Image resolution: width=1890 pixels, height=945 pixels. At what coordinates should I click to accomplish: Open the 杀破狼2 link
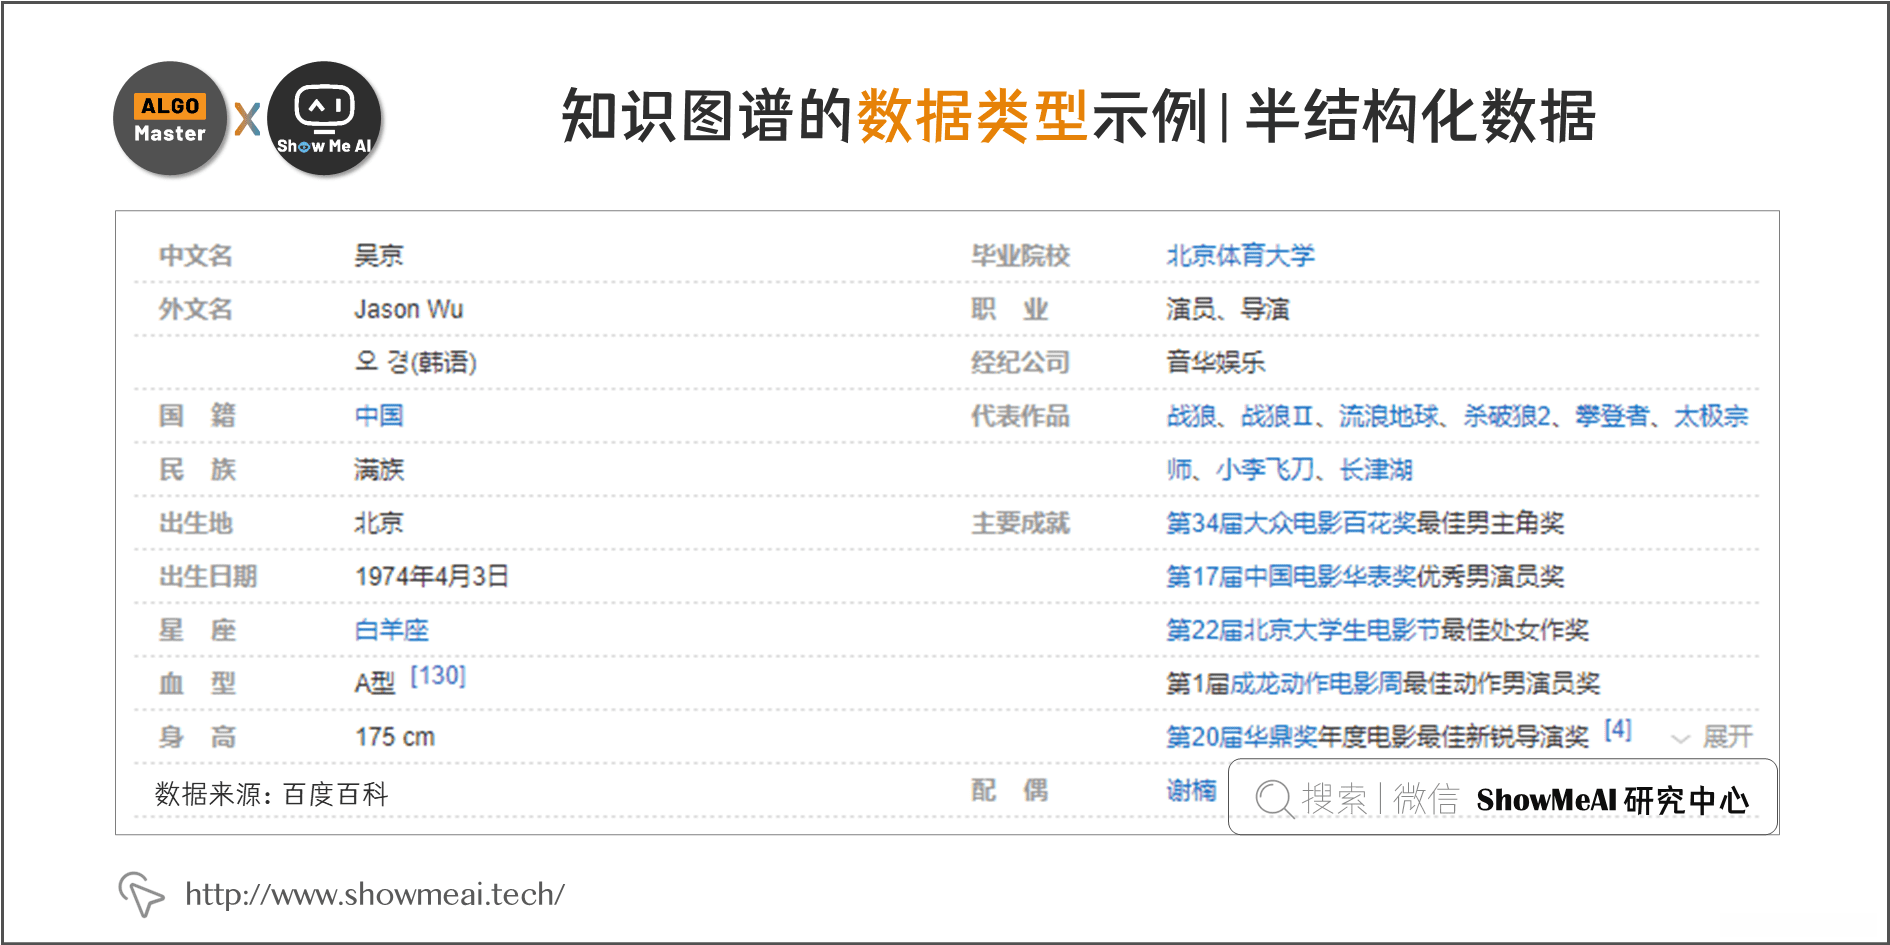click(1507, 416)
